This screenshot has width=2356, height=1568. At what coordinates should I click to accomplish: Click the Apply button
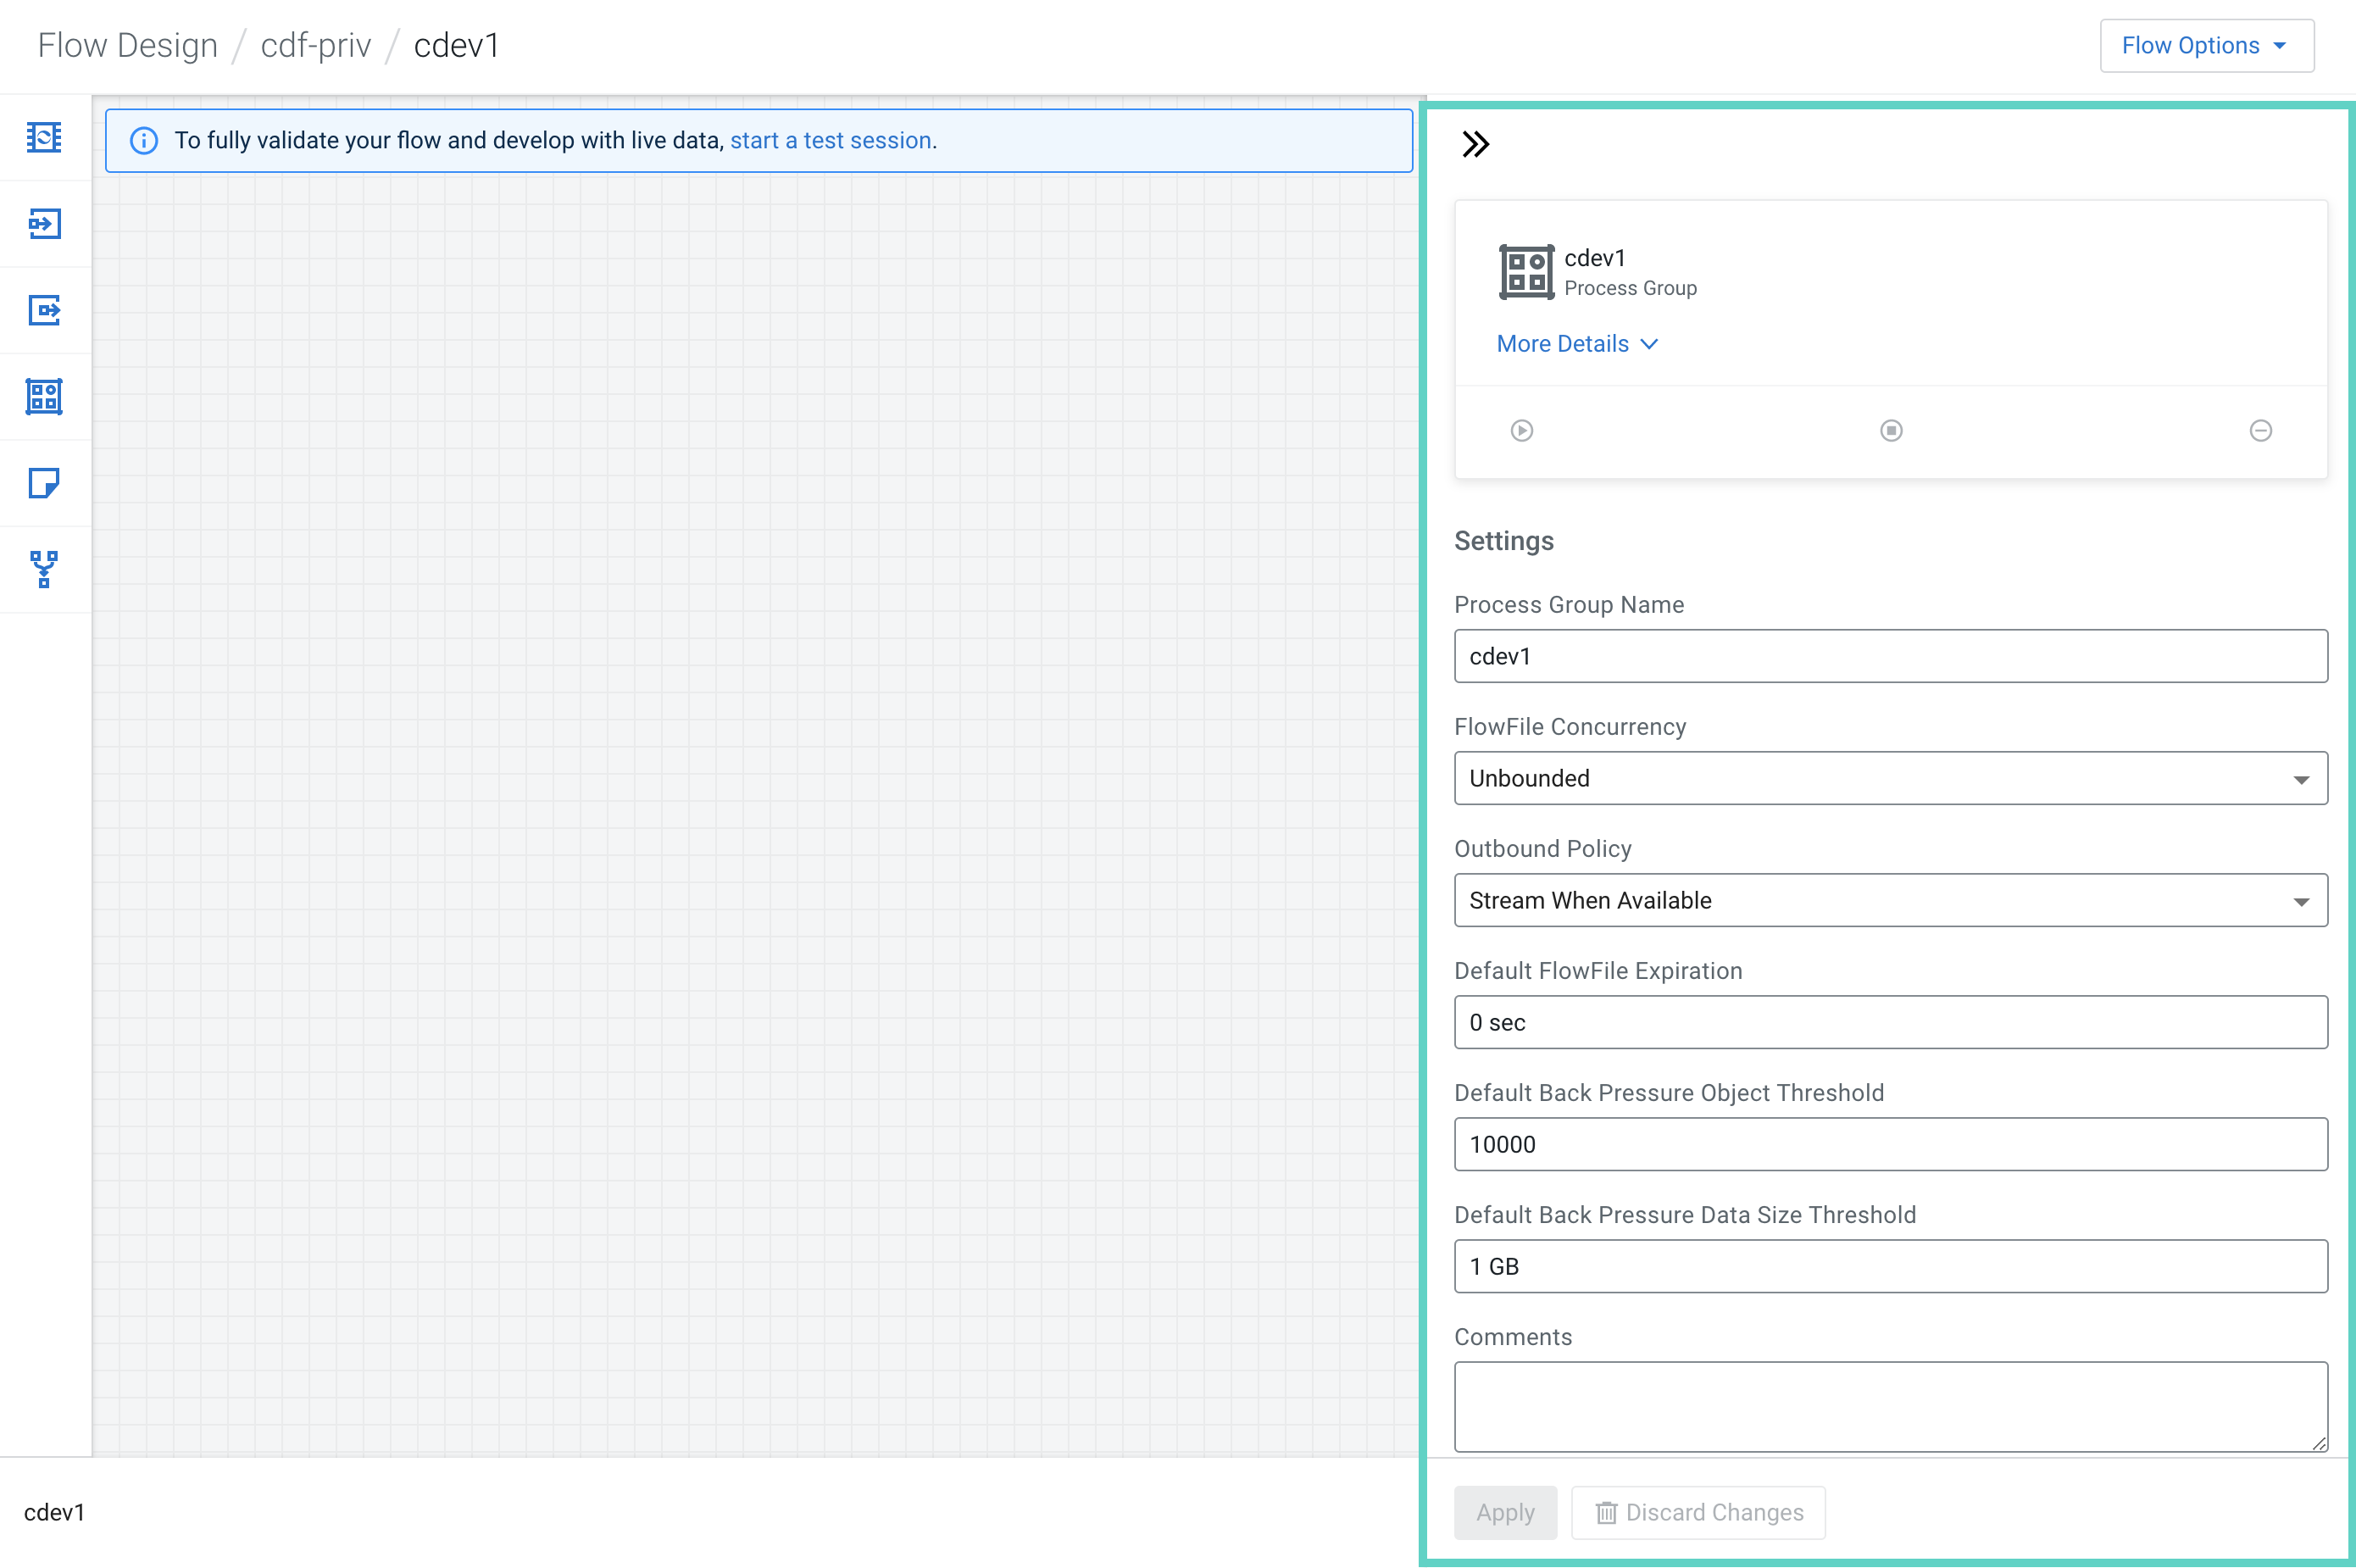coord(1505,1512)
